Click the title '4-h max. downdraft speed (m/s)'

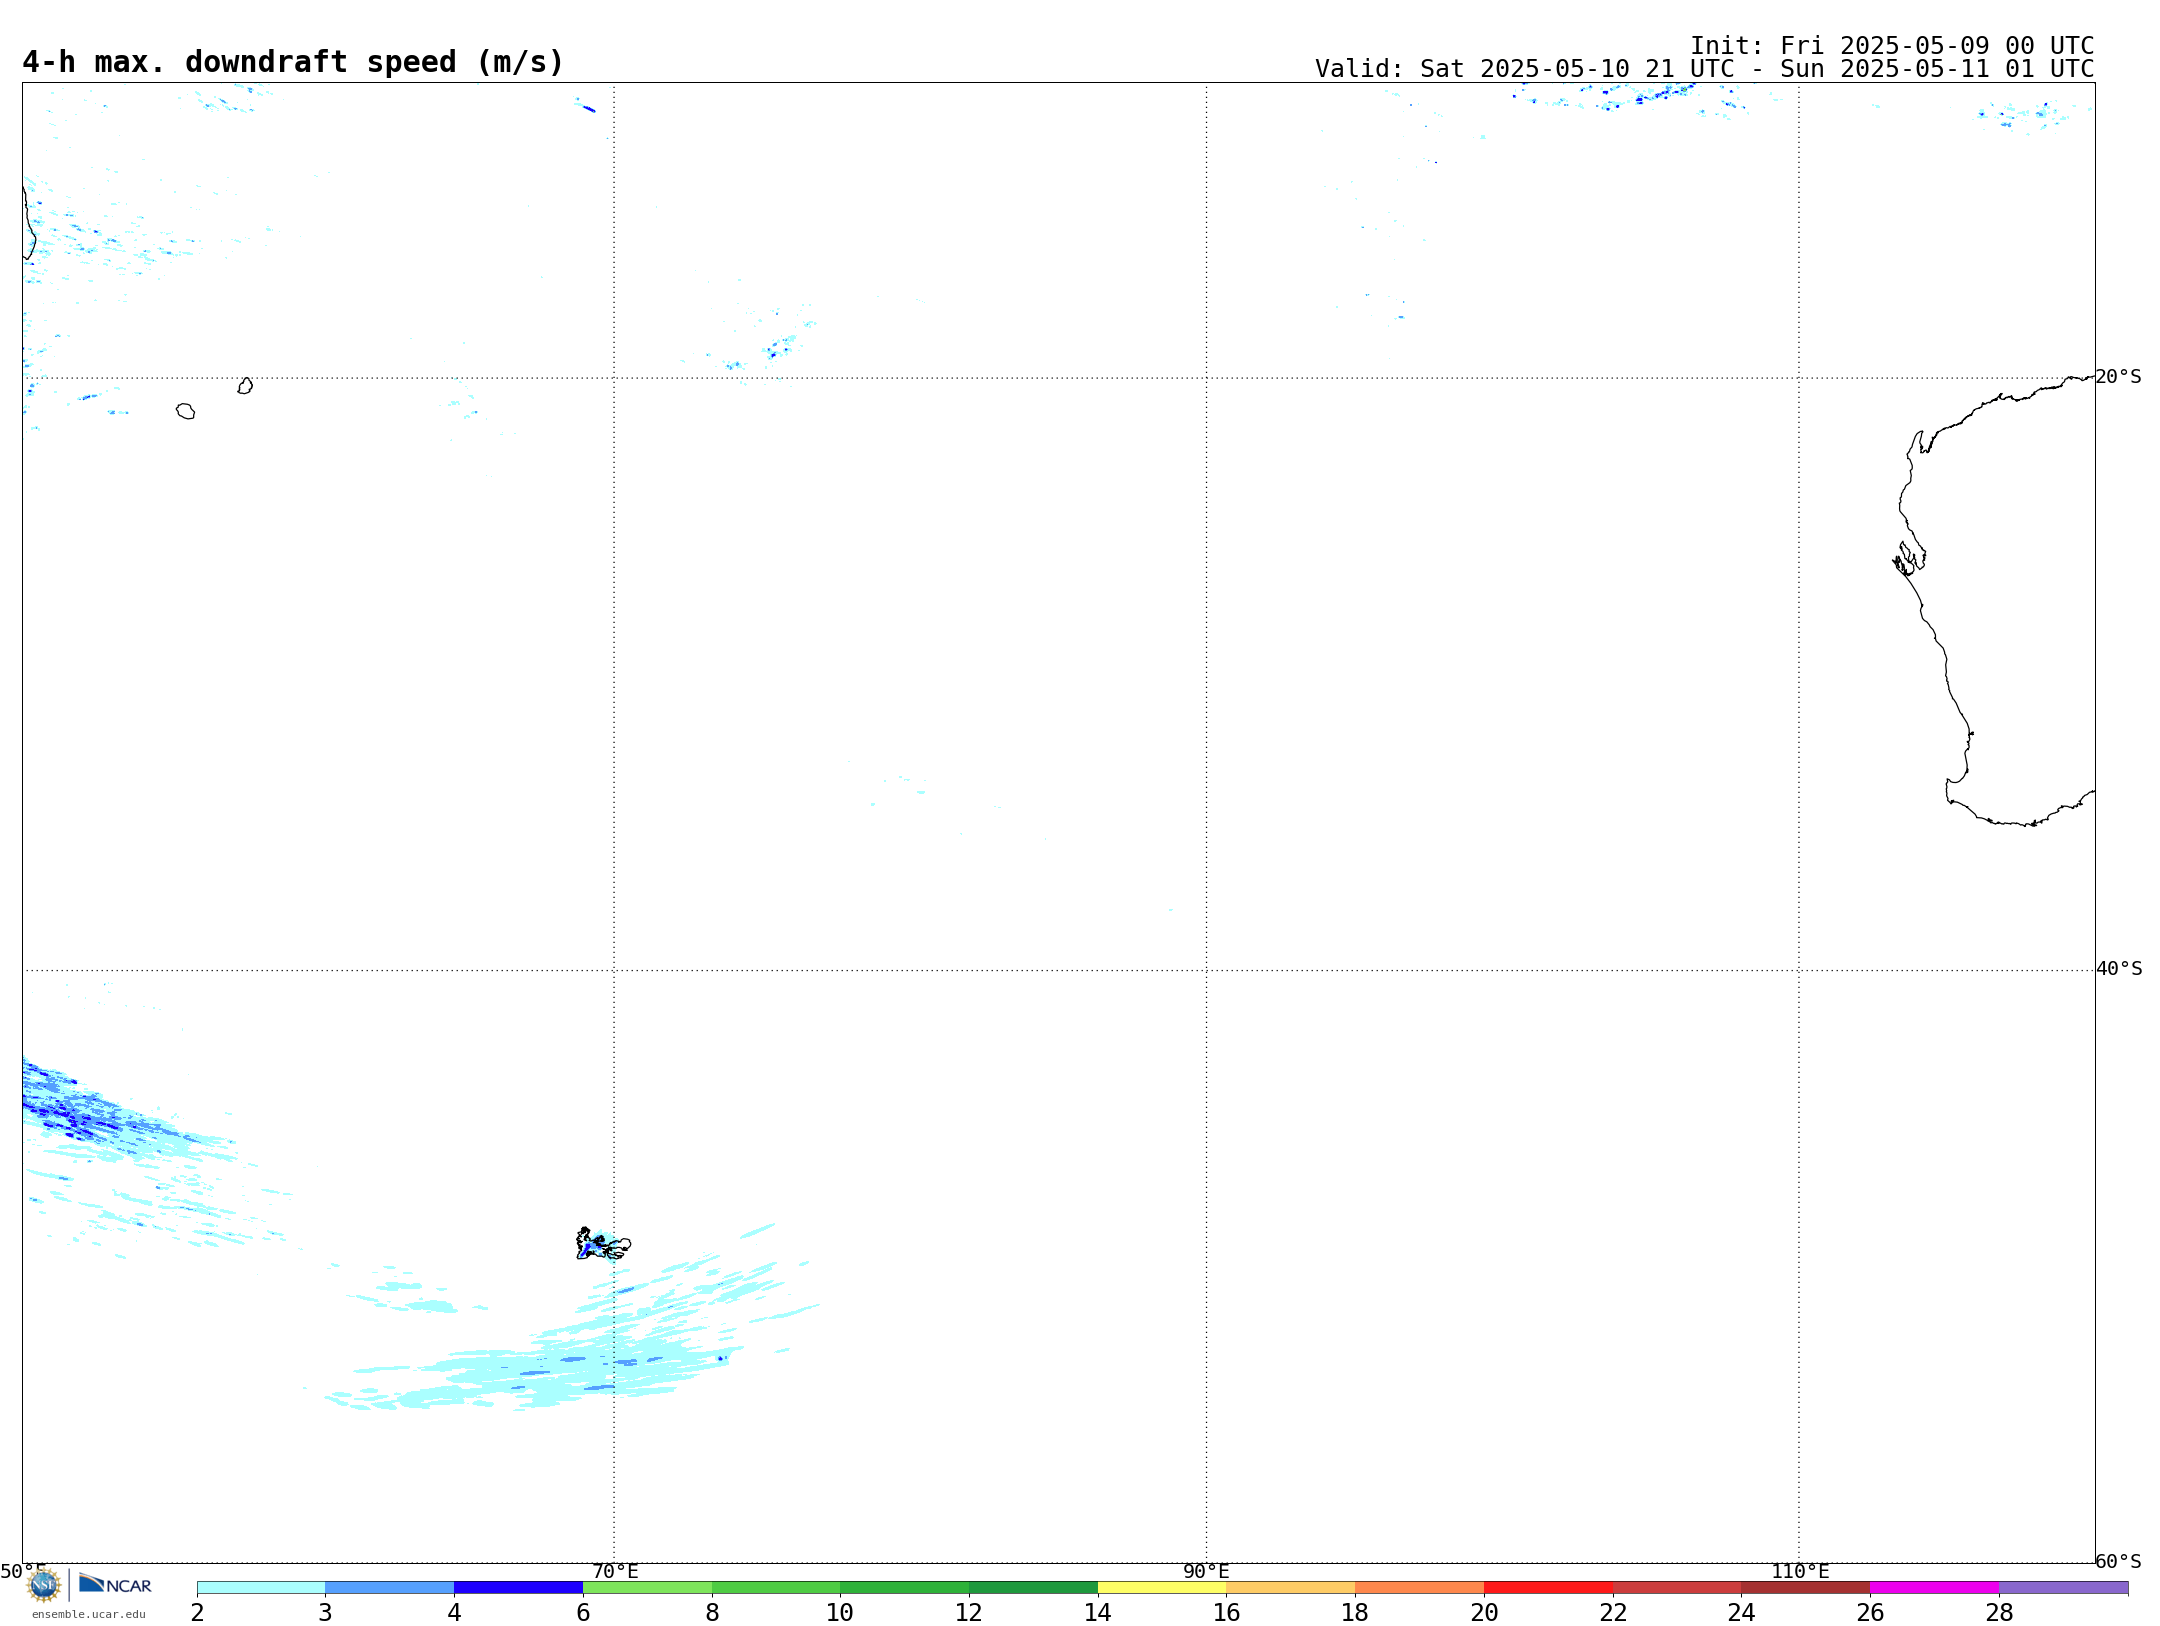[x=293, y=62]
